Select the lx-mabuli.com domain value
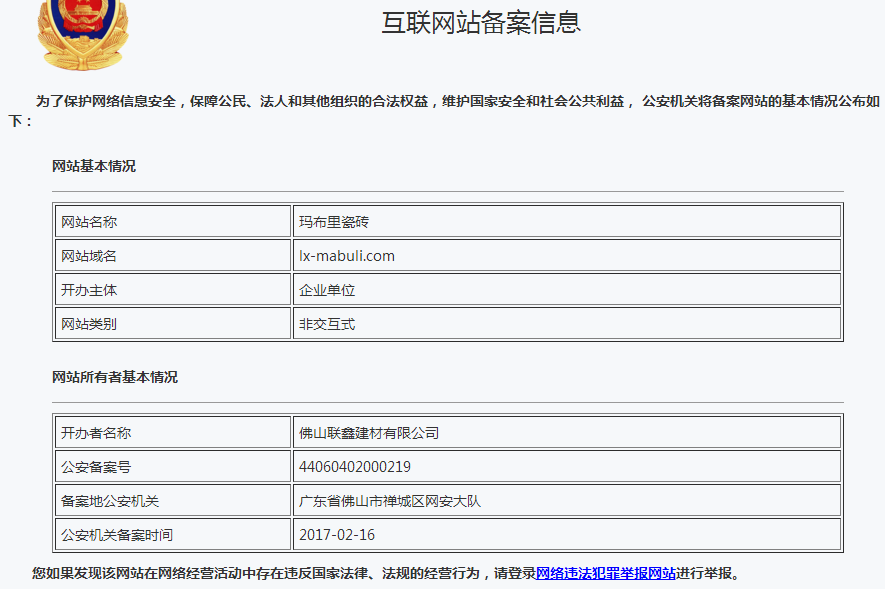 pos(347,256)
